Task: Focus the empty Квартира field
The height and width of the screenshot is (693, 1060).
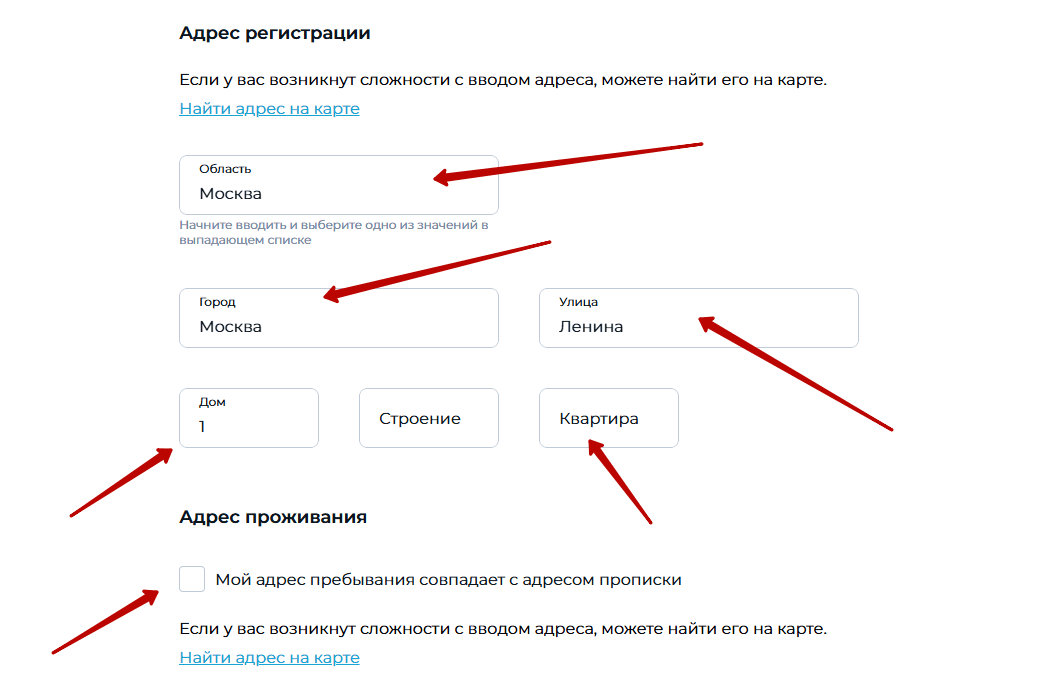Action: (x=608, y=418)
